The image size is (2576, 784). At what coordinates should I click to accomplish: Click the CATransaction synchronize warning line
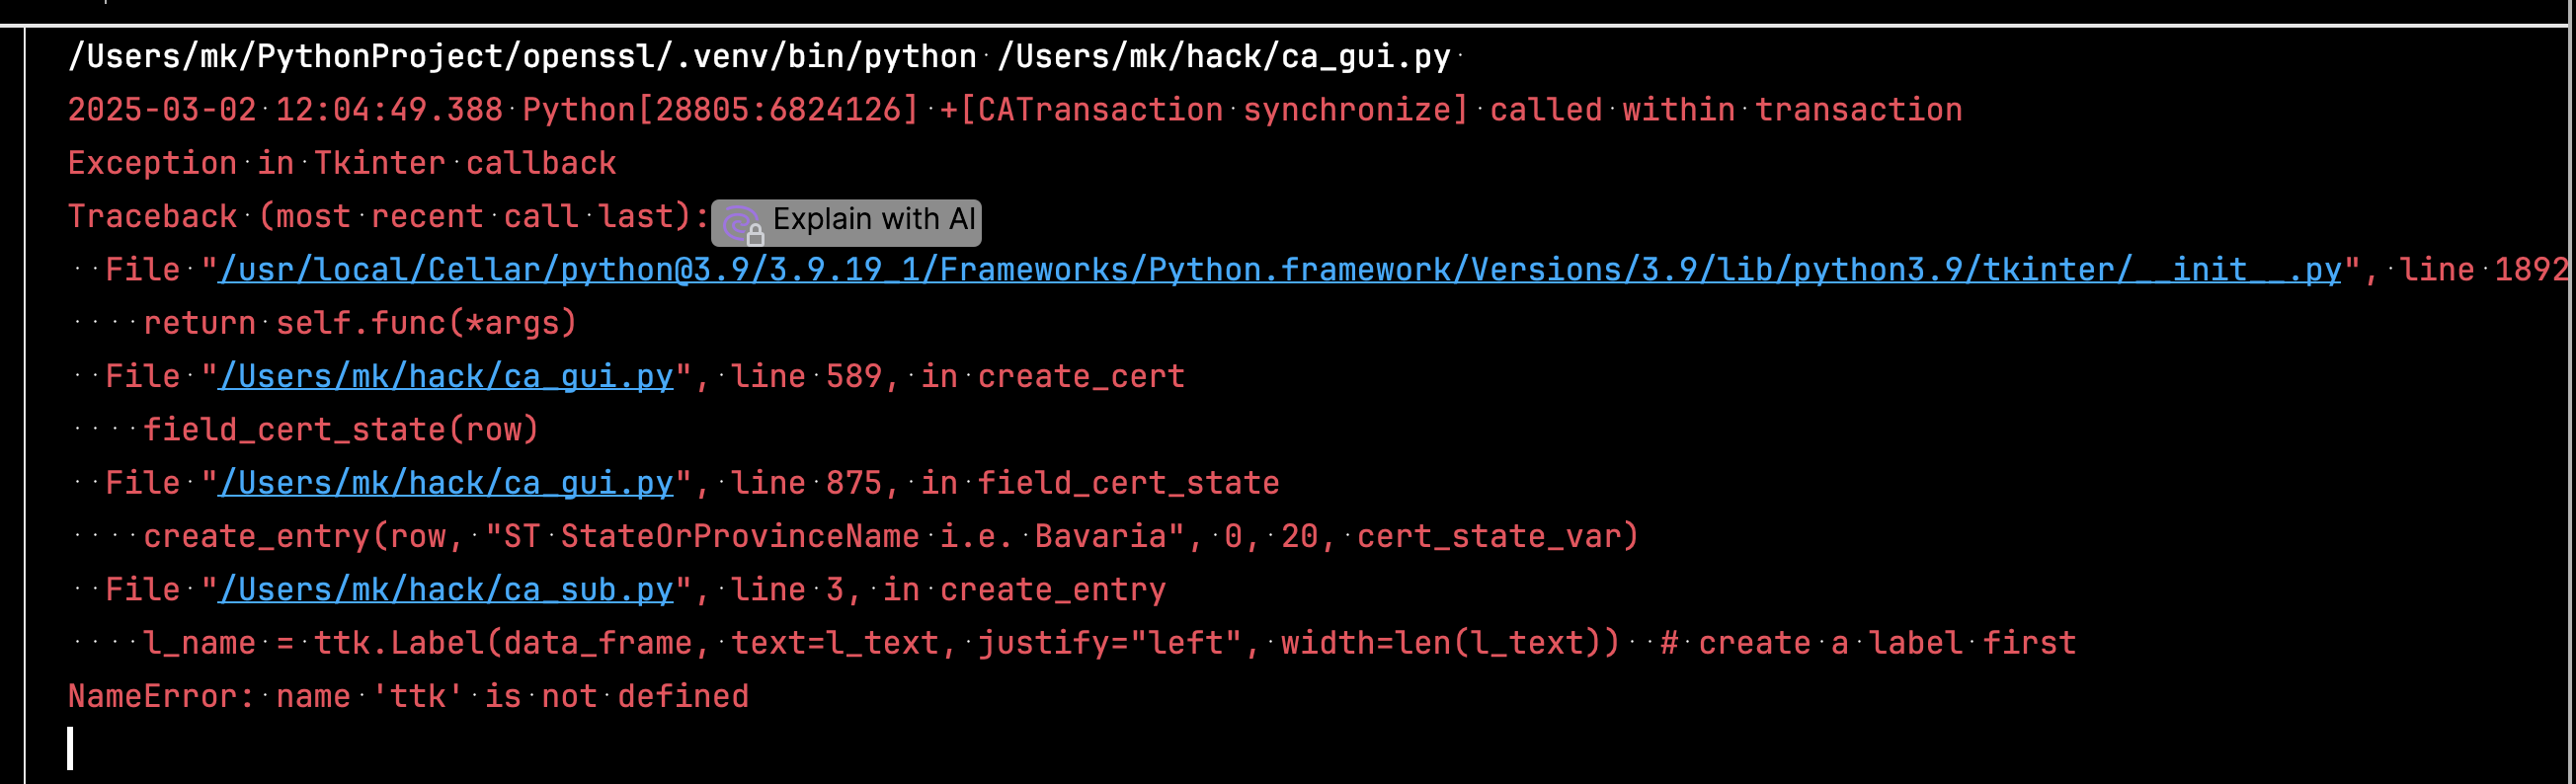[x=1014, y=110]
